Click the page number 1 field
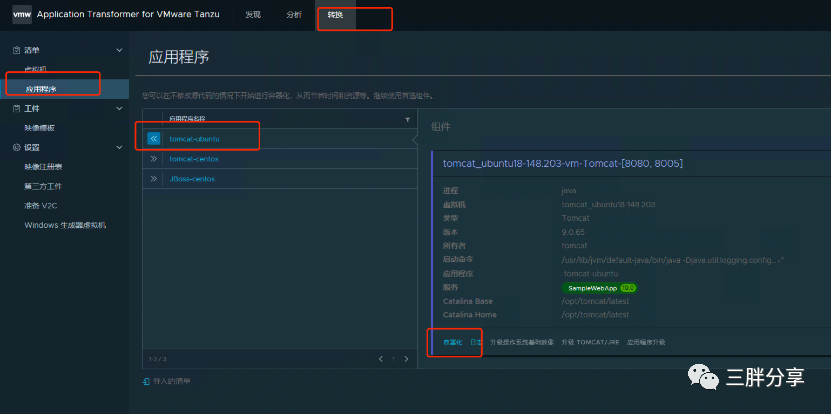The height and width of the screenshot is (414, 832). pos(393,359)
